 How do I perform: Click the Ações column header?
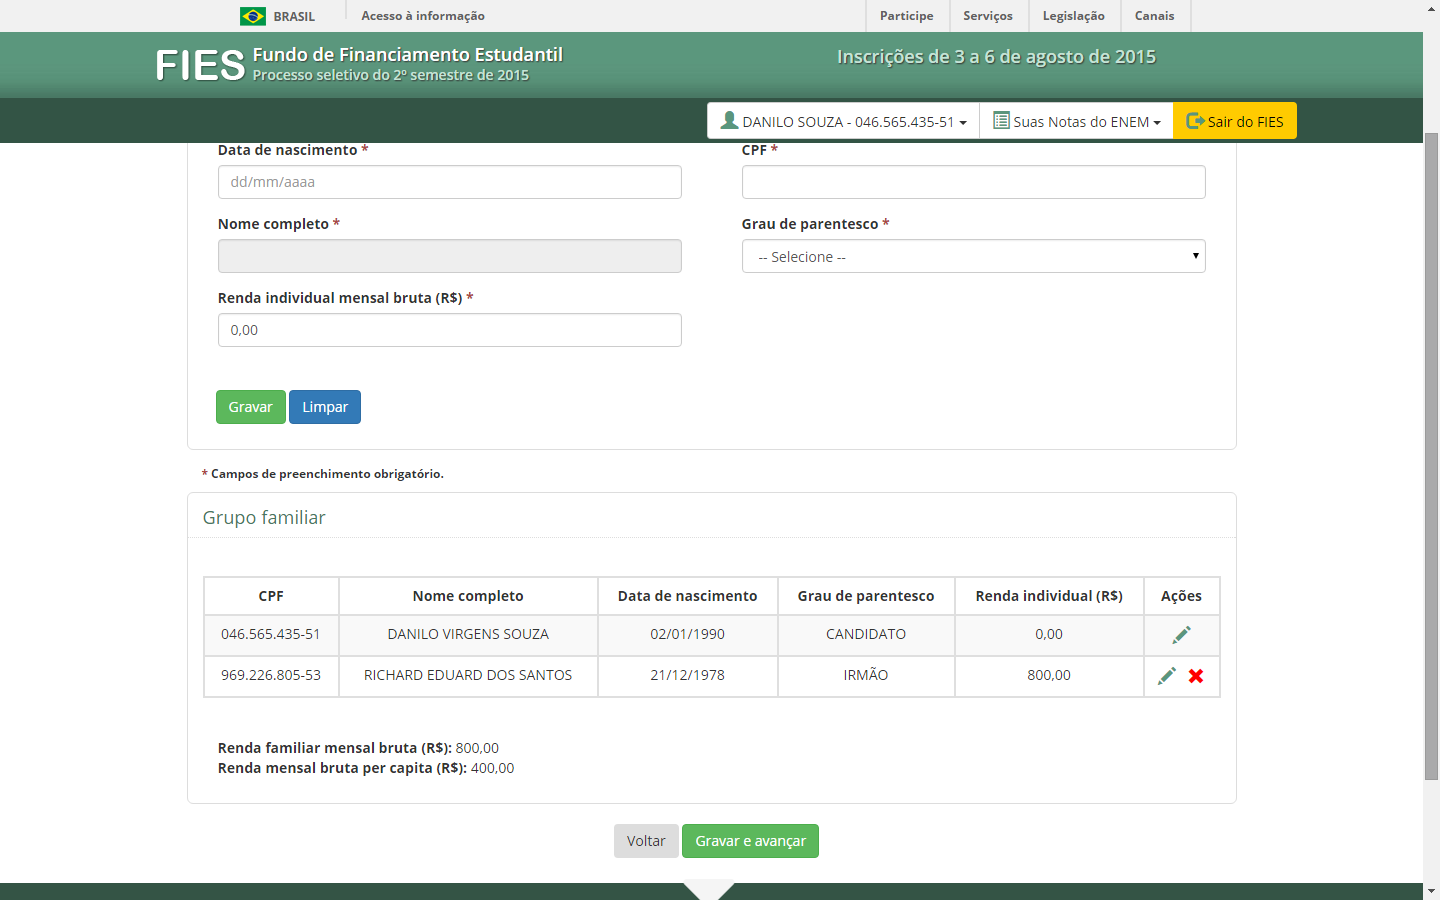pyautogui.click(x=1181, y=596)
